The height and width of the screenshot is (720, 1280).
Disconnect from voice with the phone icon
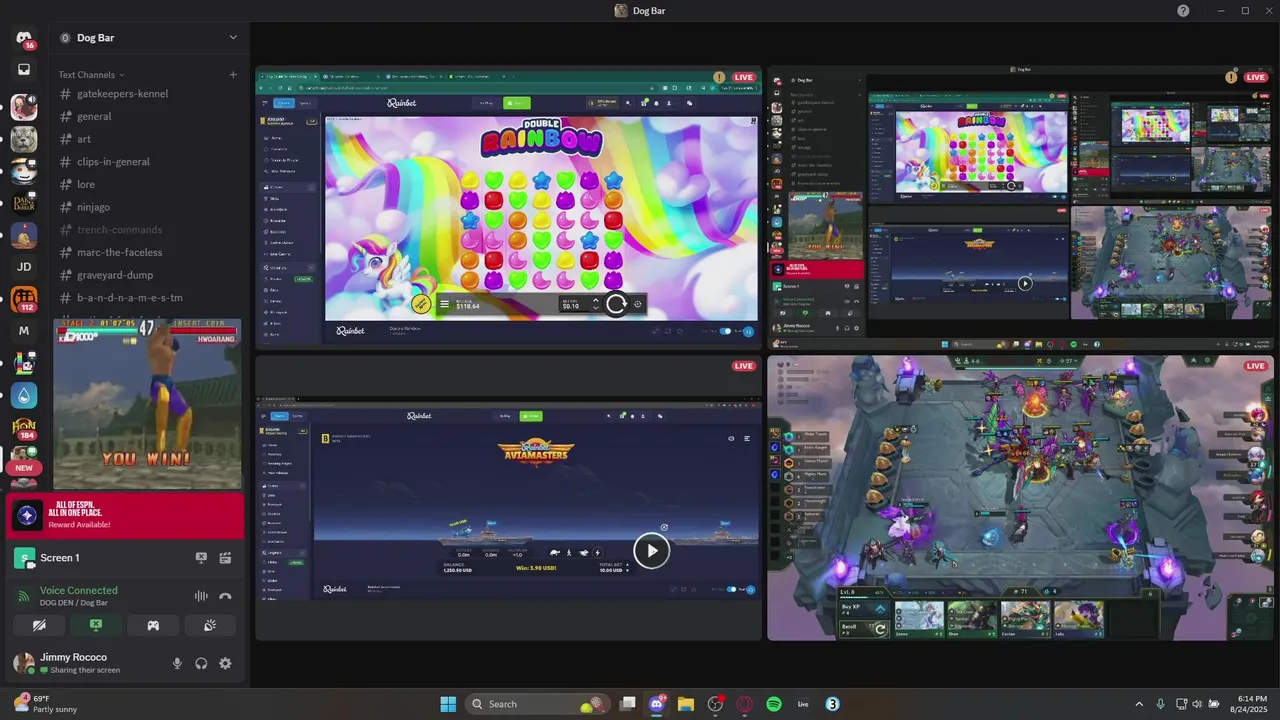pos(225,596)
